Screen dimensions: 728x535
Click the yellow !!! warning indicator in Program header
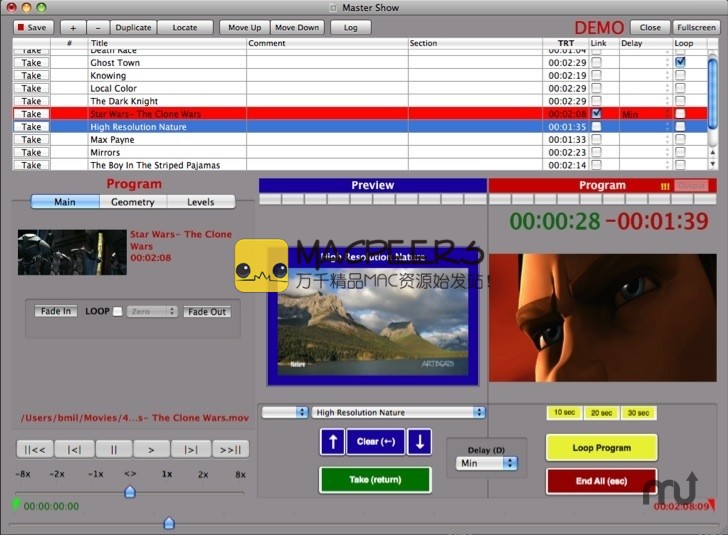[665, 186]
